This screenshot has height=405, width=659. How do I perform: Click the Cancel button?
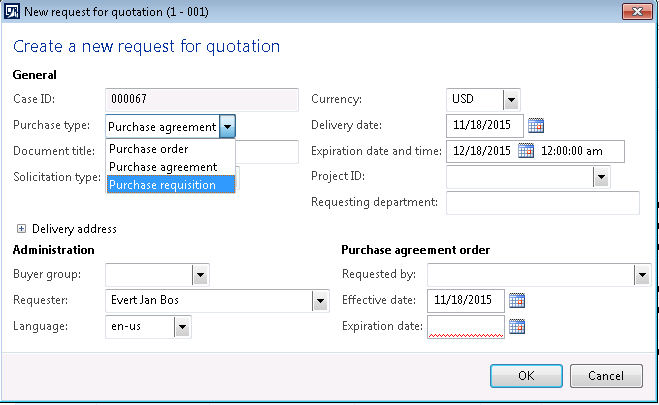pos(606,376)
